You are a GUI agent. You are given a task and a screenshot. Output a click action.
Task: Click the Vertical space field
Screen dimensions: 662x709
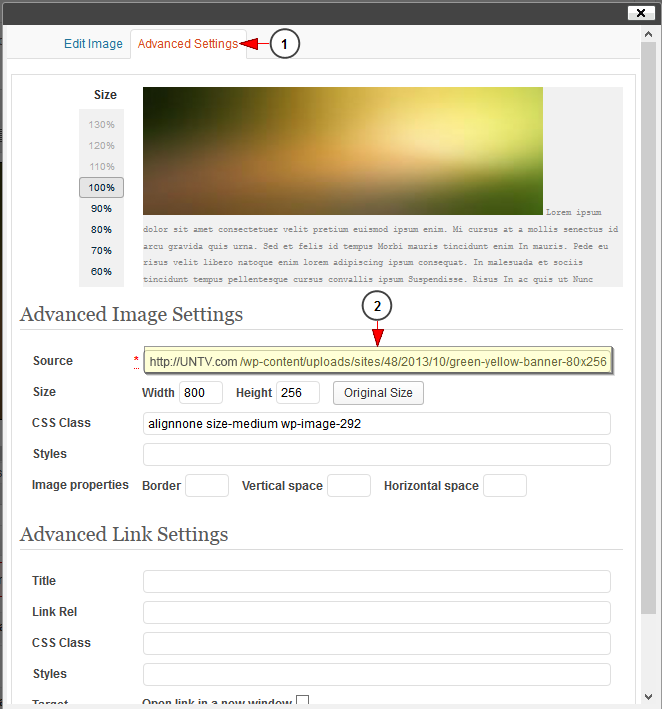tap(349, 486)
